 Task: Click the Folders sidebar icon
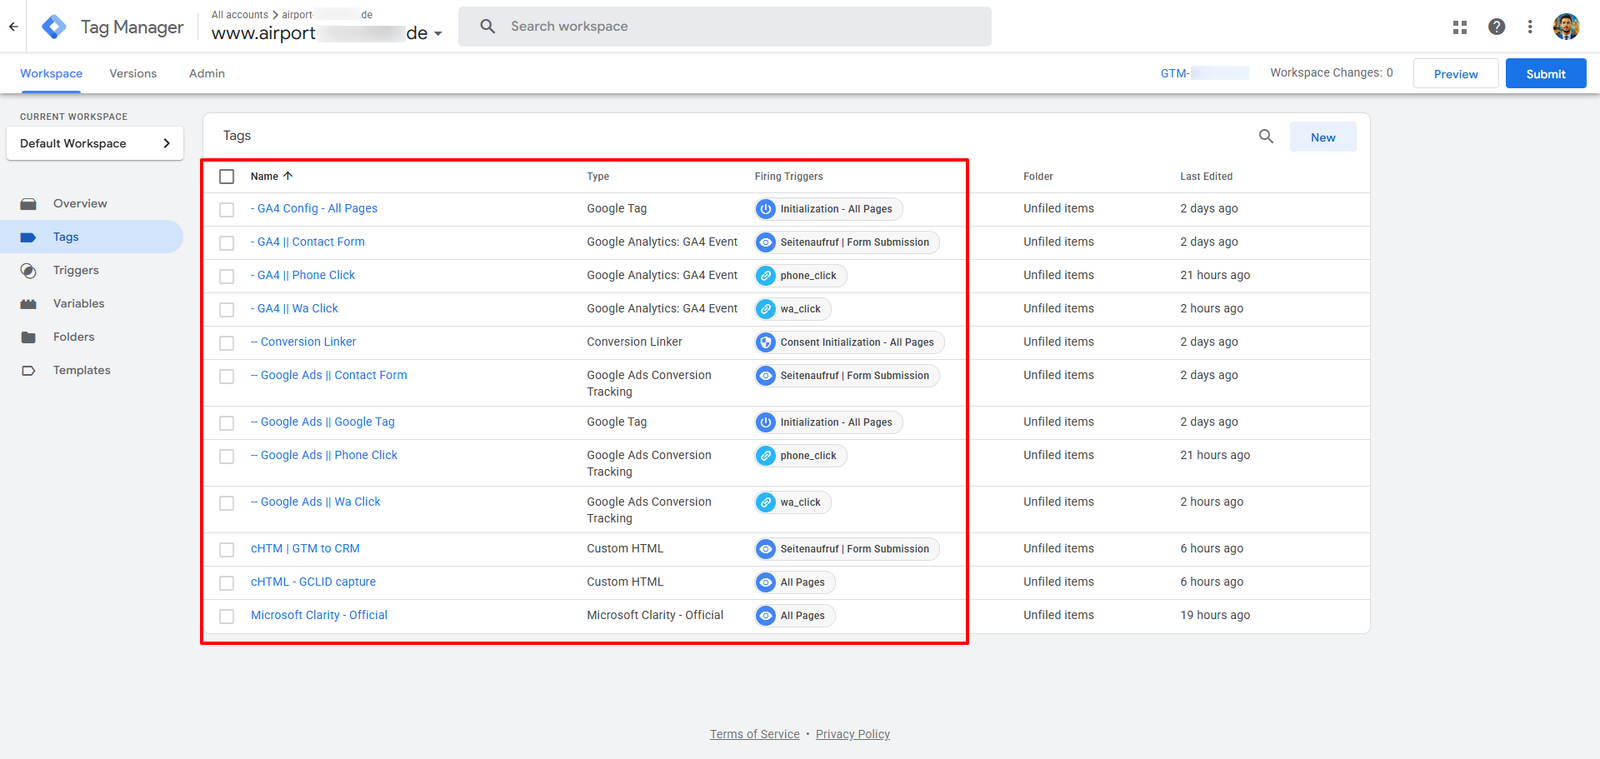coord(28,337)
